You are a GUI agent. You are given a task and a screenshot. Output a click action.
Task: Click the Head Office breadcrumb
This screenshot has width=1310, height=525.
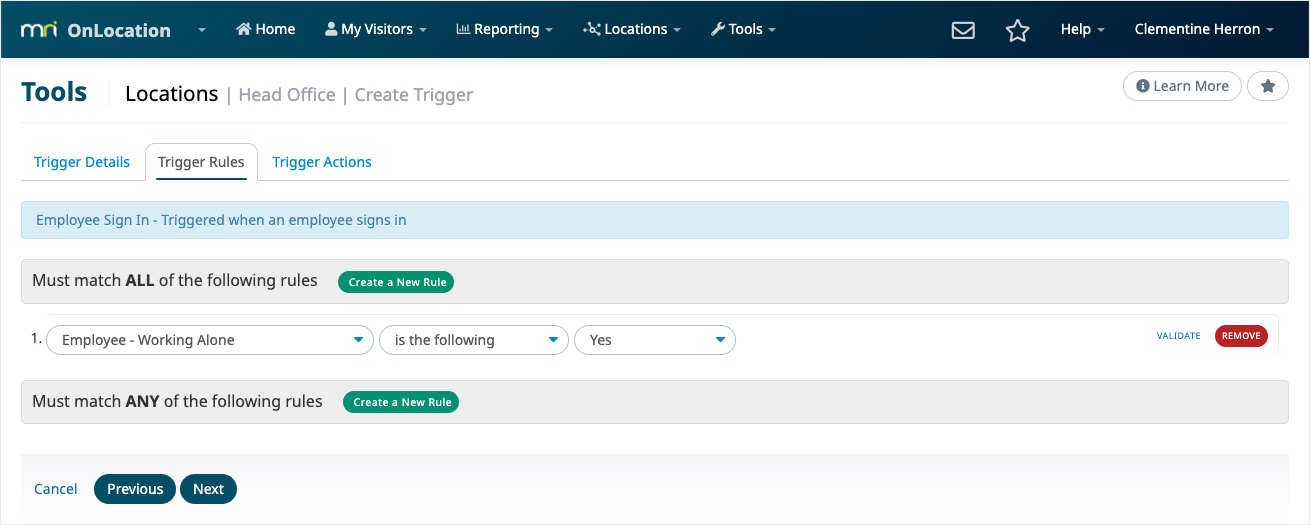click(287, 95)
